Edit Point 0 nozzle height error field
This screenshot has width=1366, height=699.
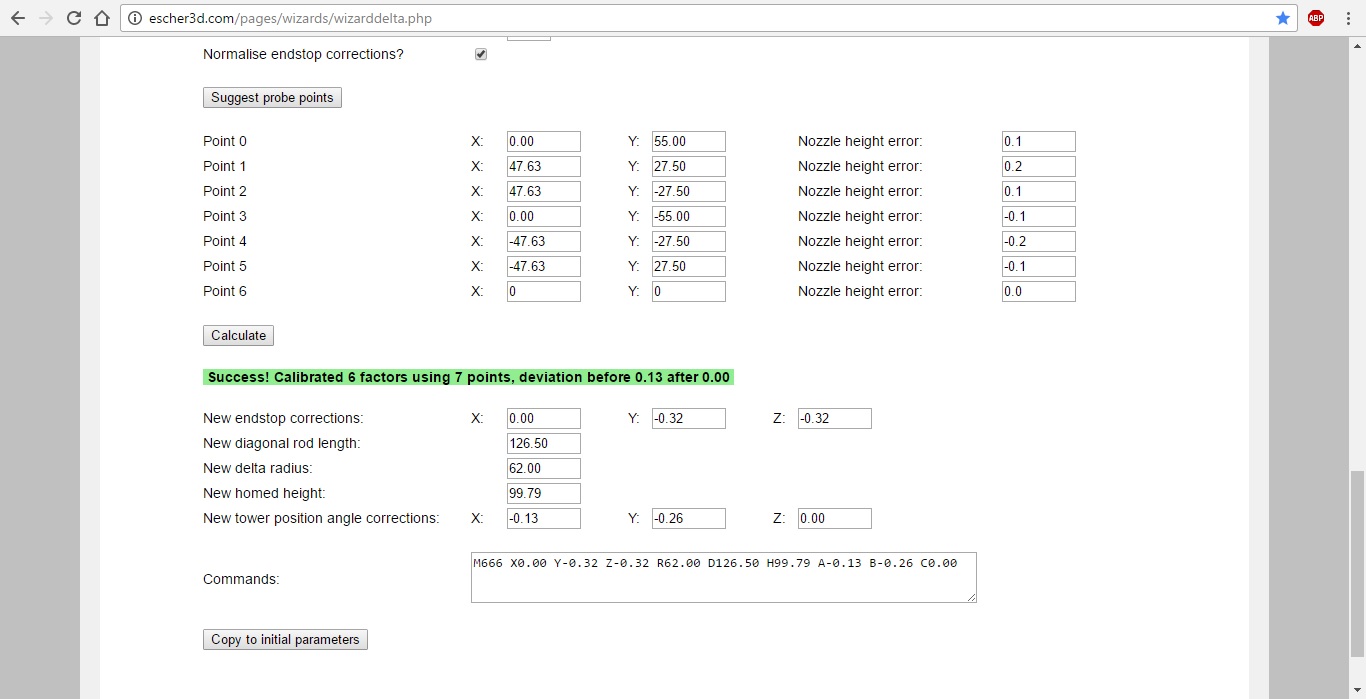click(x=1039, y=142)
